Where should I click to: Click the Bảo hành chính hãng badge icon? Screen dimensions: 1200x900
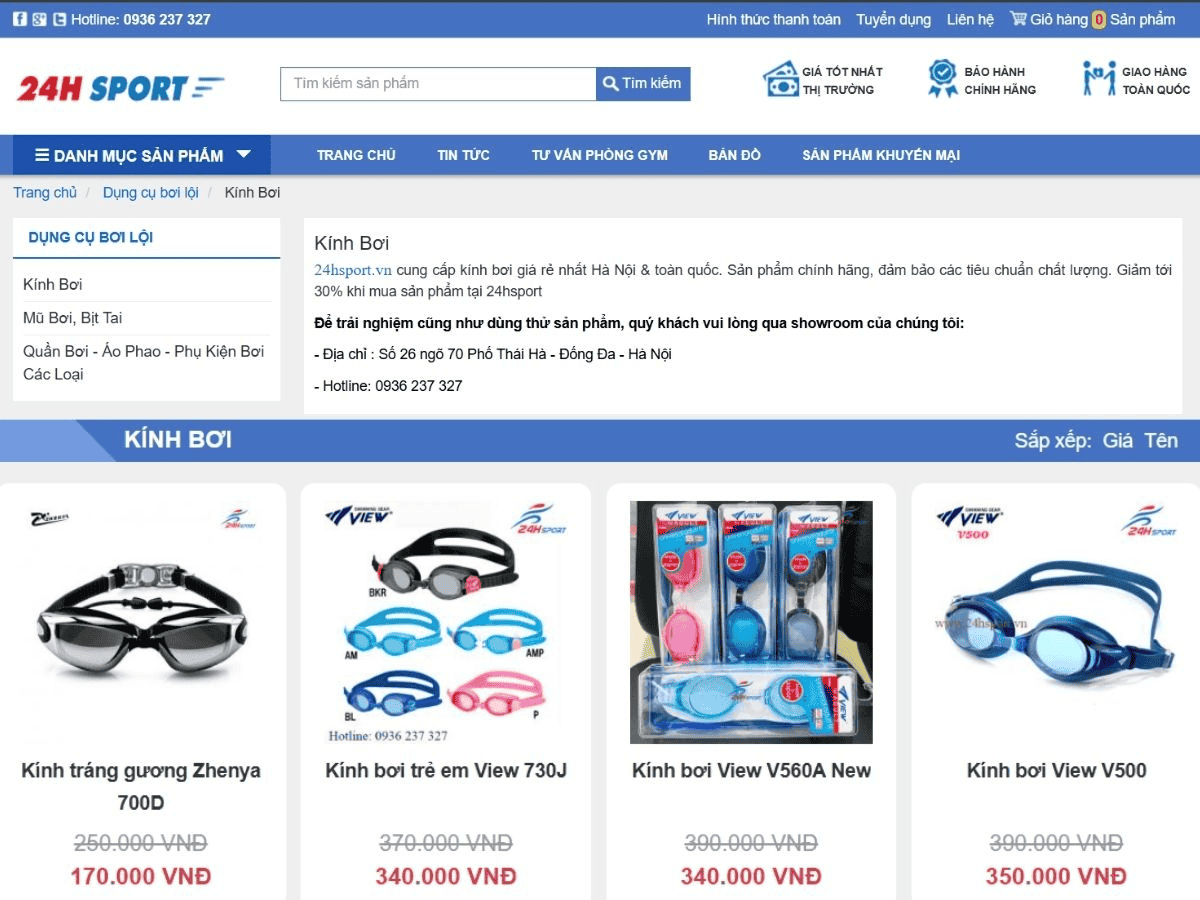point(942,79)
